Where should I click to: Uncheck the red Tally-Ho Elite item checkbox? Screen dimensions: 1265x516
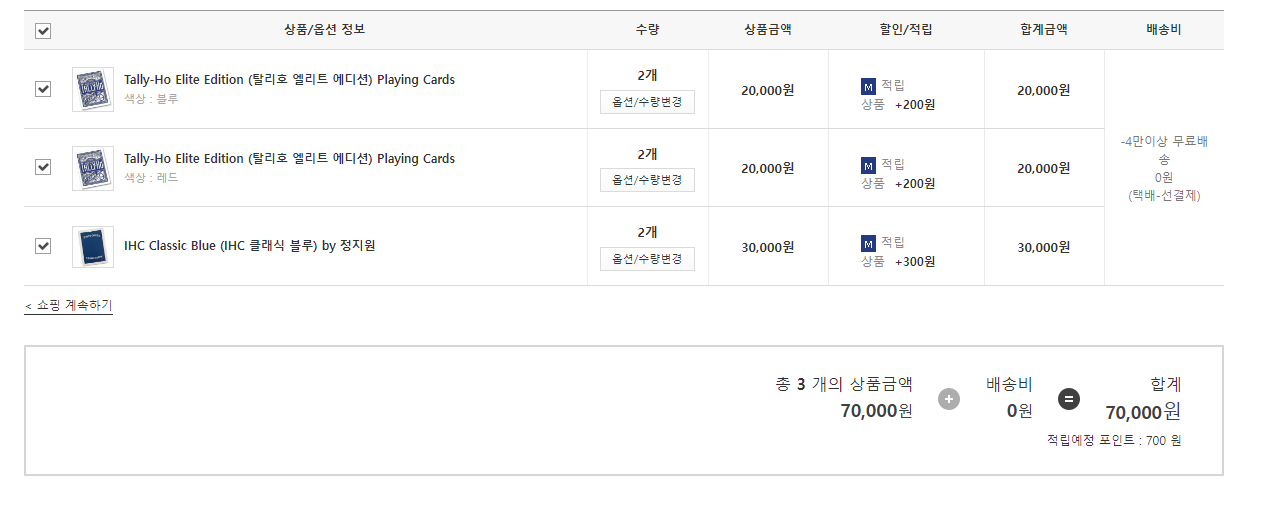tap(43, 167)
